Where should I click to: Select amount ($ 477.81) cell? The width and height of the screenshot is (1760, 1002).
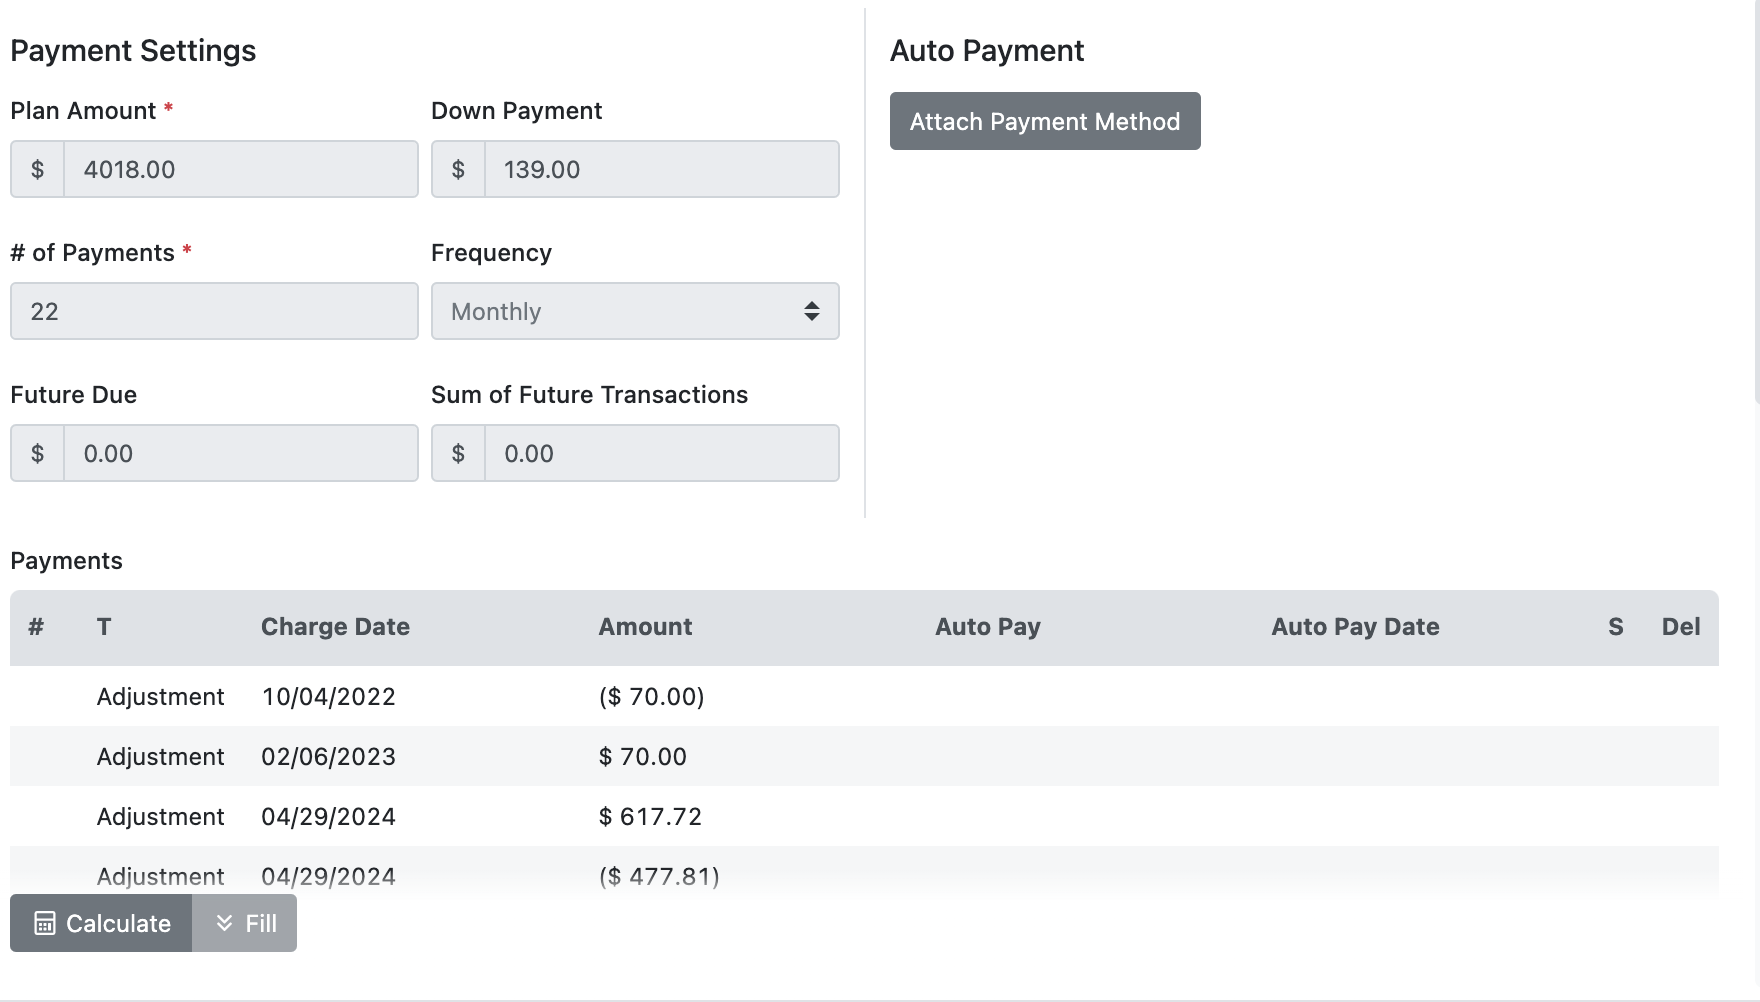(659, 877)
